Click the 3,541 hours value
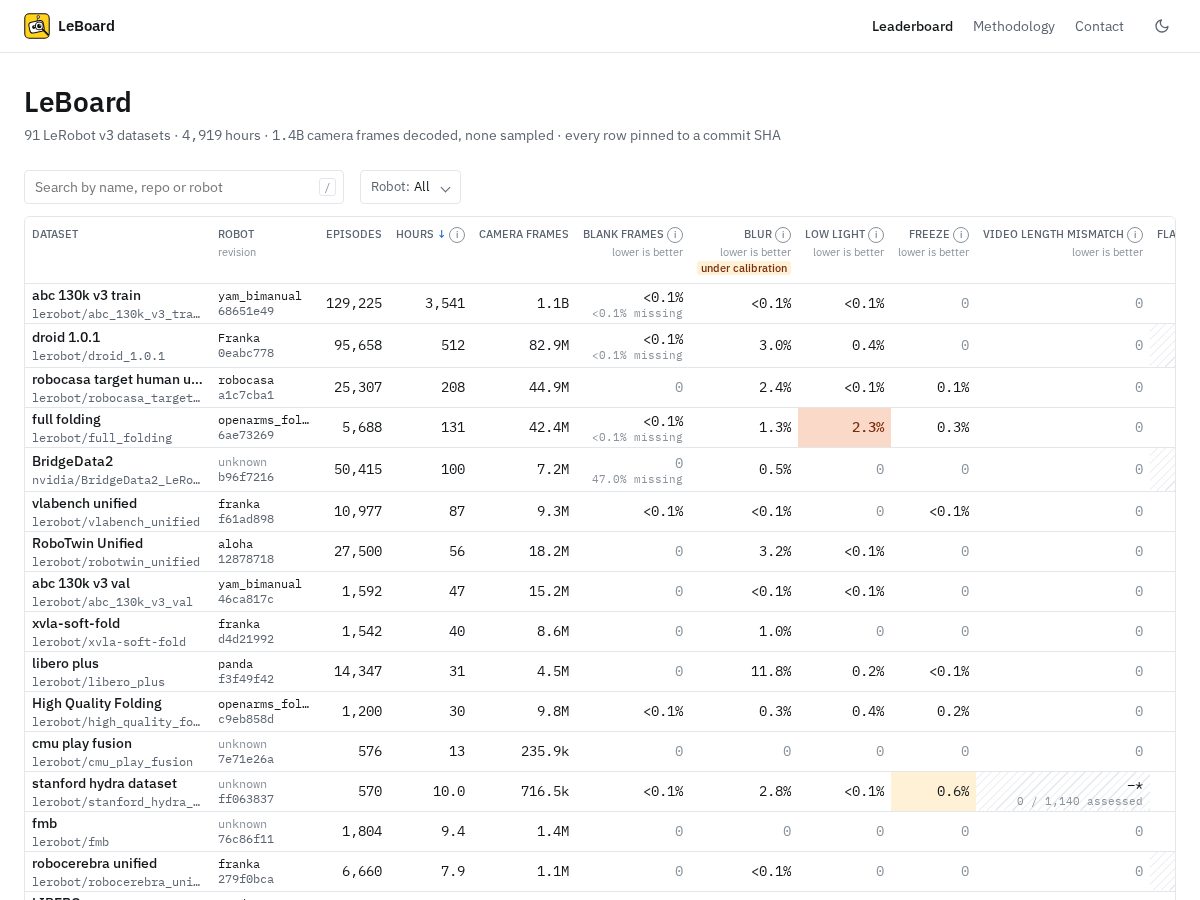This screenshot has height=900, width=1200. click(445, 303)
